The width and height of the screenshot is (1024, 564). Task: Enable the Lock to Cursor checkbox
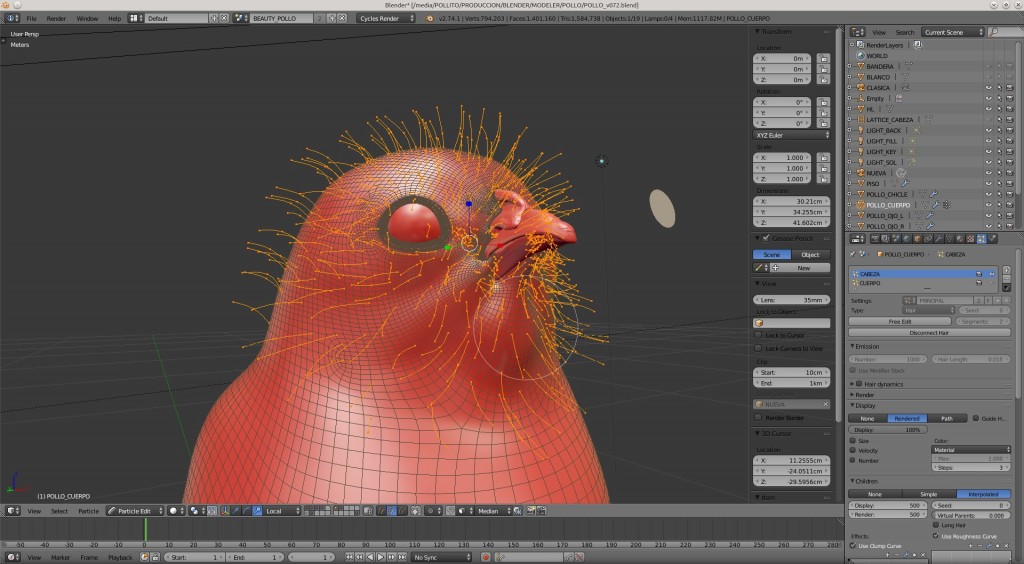coord(758,335)
